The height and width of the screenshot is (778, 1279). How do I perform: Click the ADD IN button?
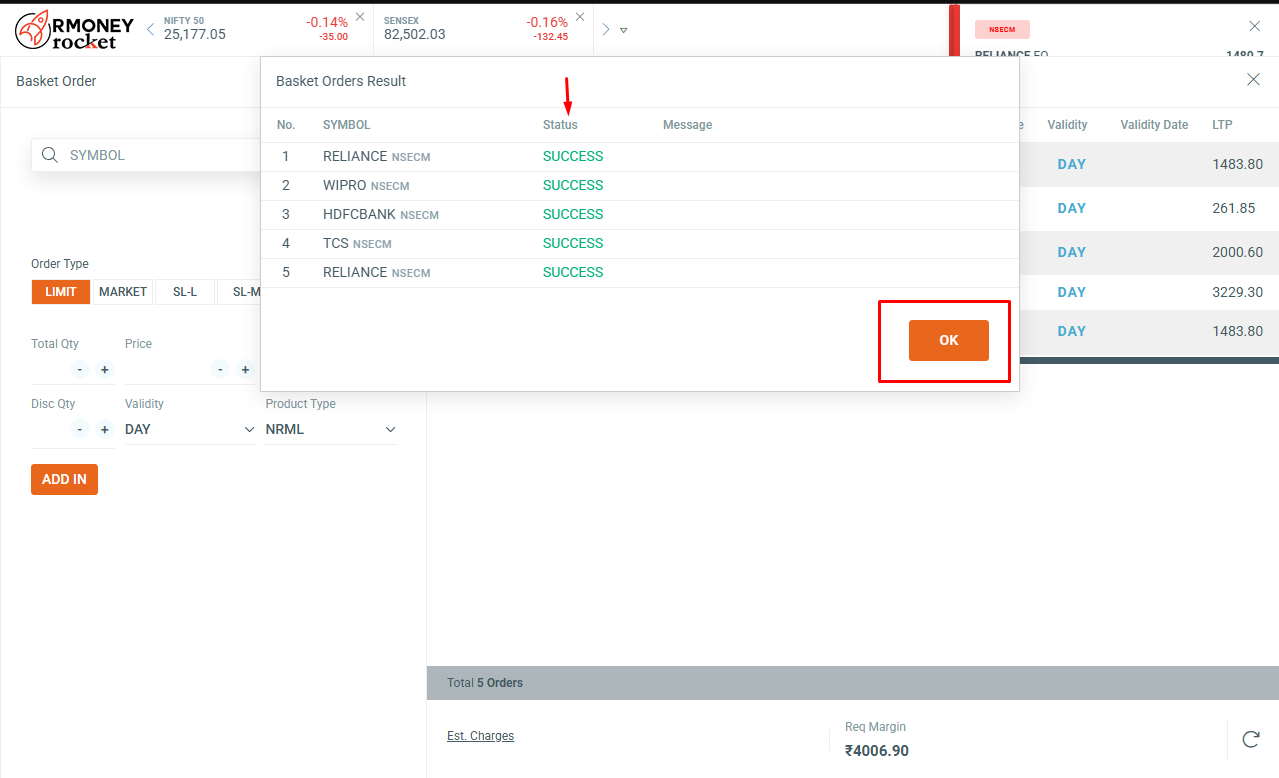pos(64,479)
